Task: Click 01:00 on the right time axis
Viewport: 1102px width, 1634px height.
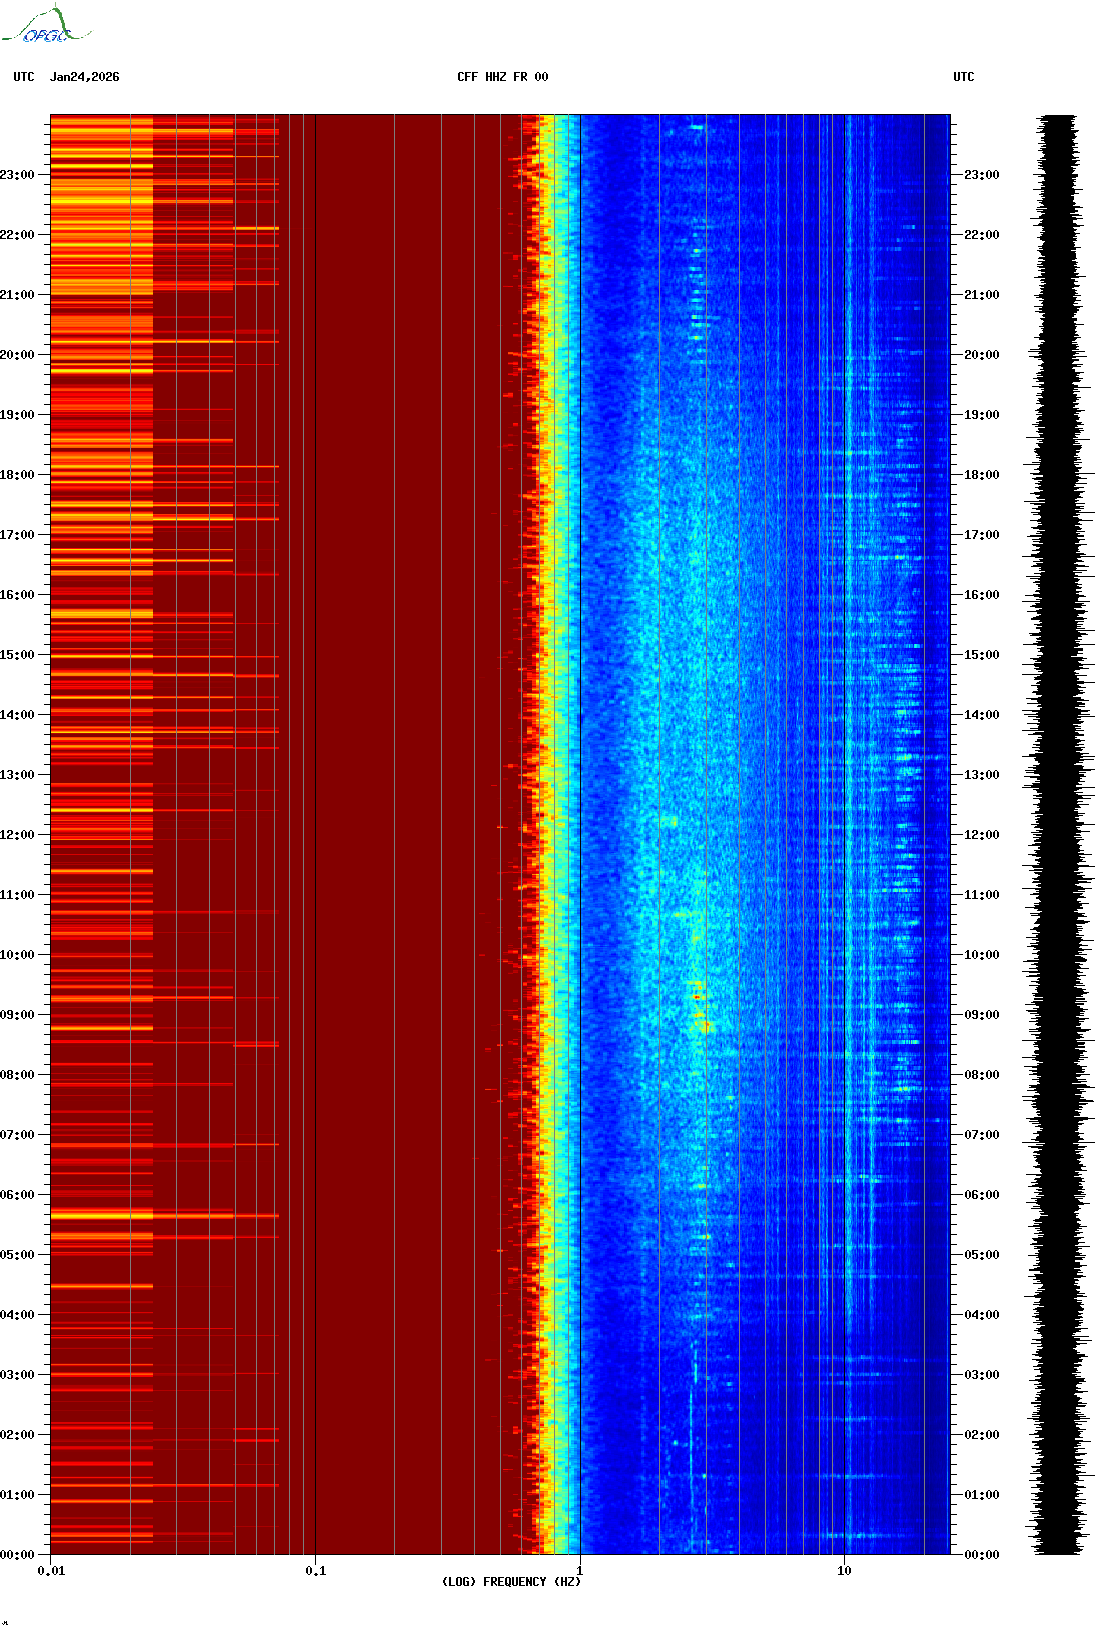Action: coord(981,1495)
